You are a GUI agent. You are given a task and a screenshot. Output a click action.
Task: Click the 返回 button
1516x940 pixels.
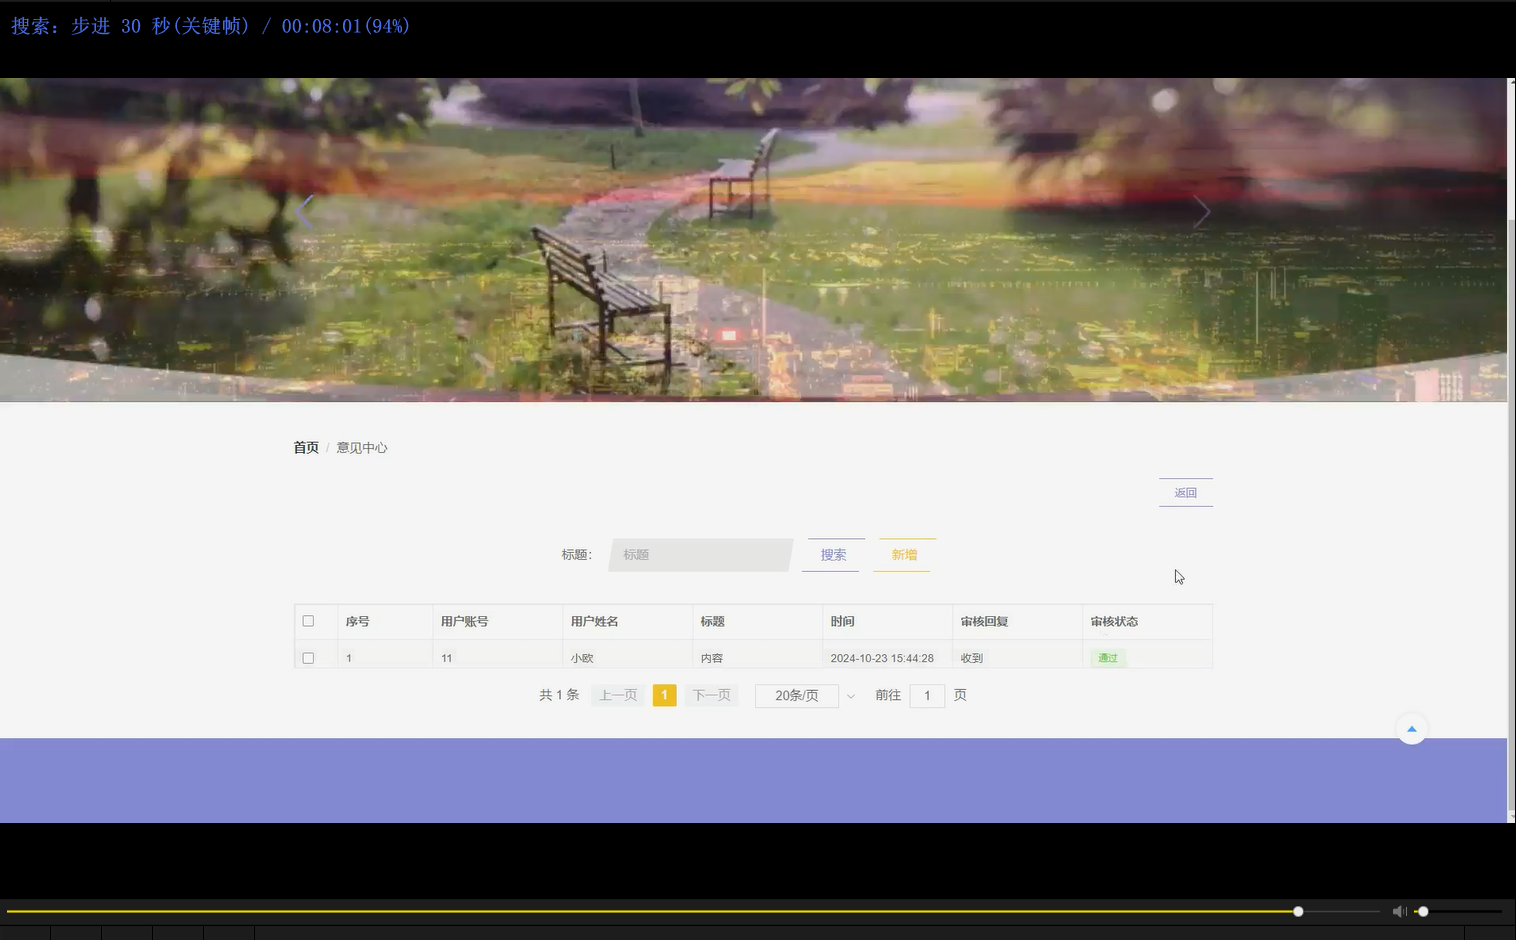click(x=1186, y=492)
